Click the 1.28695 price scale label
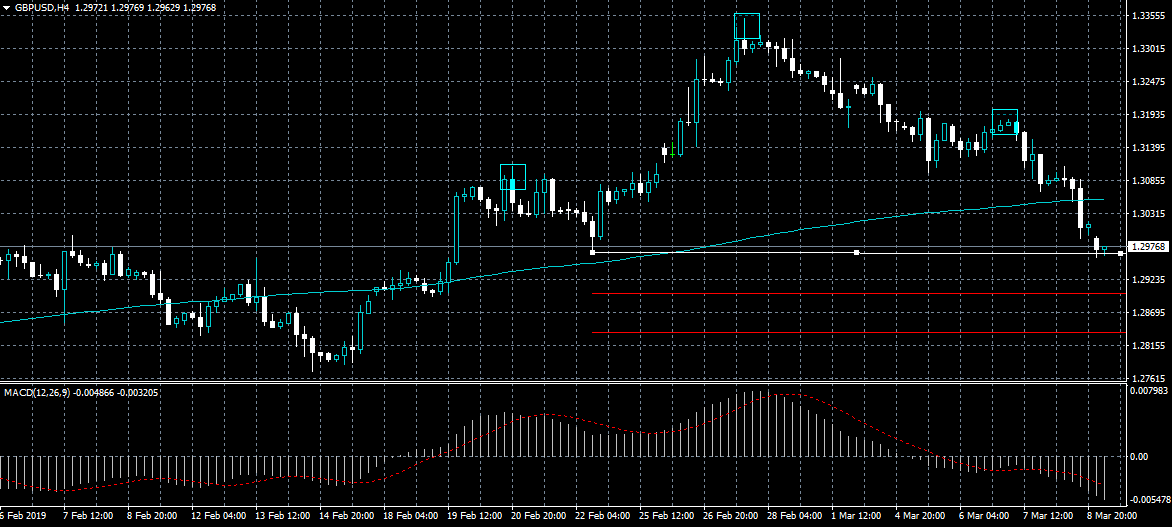The image size is (1172, 527). pos(1148,312)
